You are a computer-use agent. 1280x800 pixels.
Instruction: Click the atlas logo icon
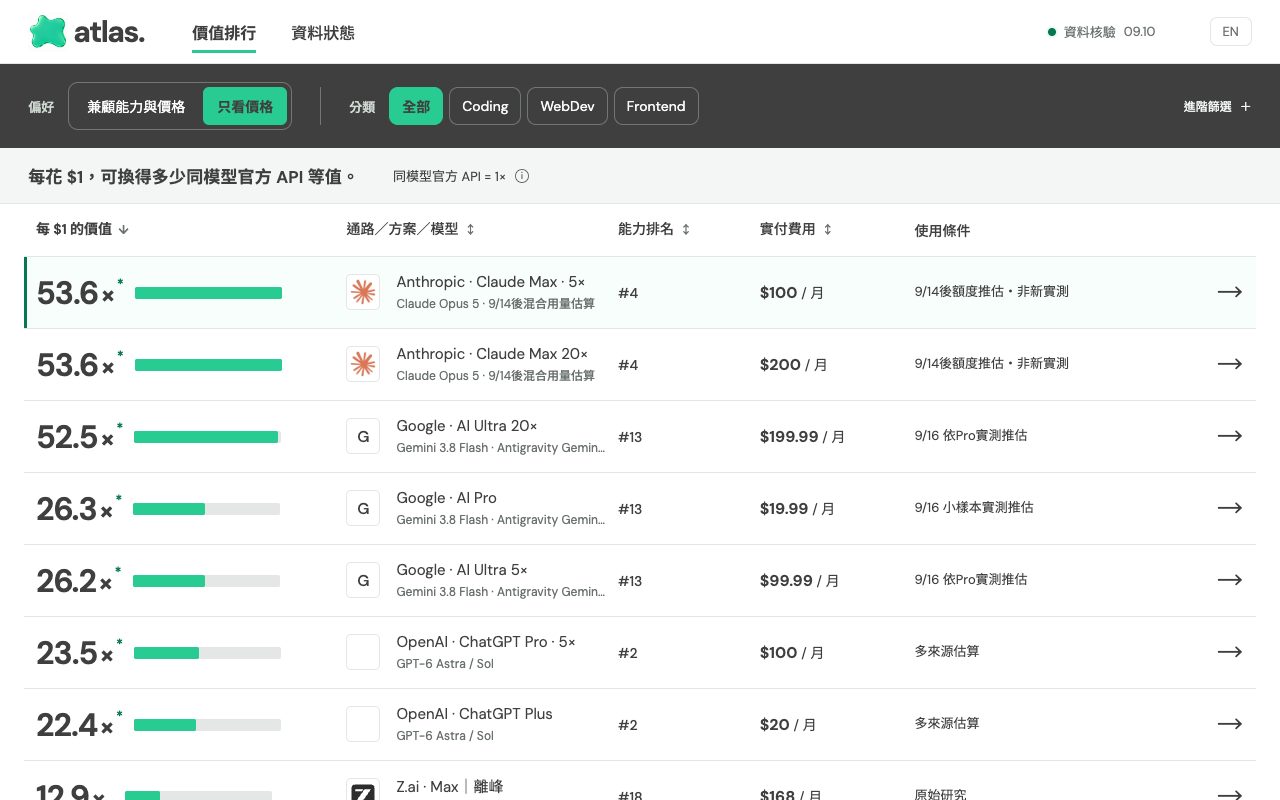(48, 32)
